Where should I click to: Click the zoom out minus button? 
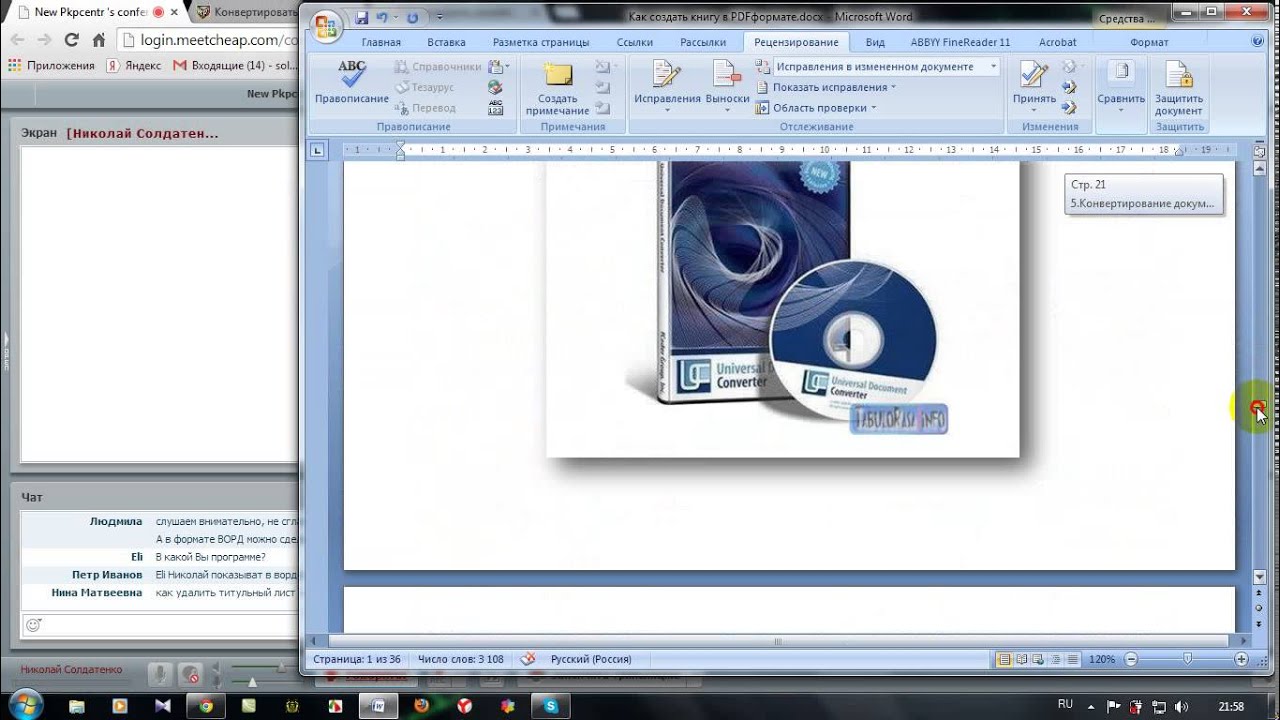tap(1131, 659)
